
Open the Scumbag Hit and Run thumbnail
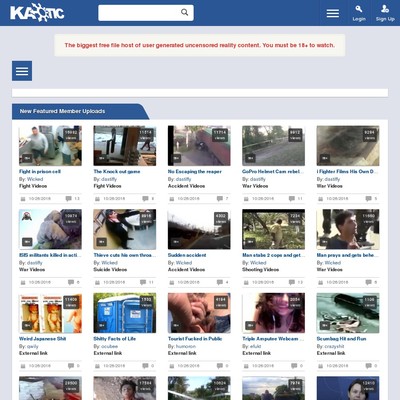[x=348, y=313]
